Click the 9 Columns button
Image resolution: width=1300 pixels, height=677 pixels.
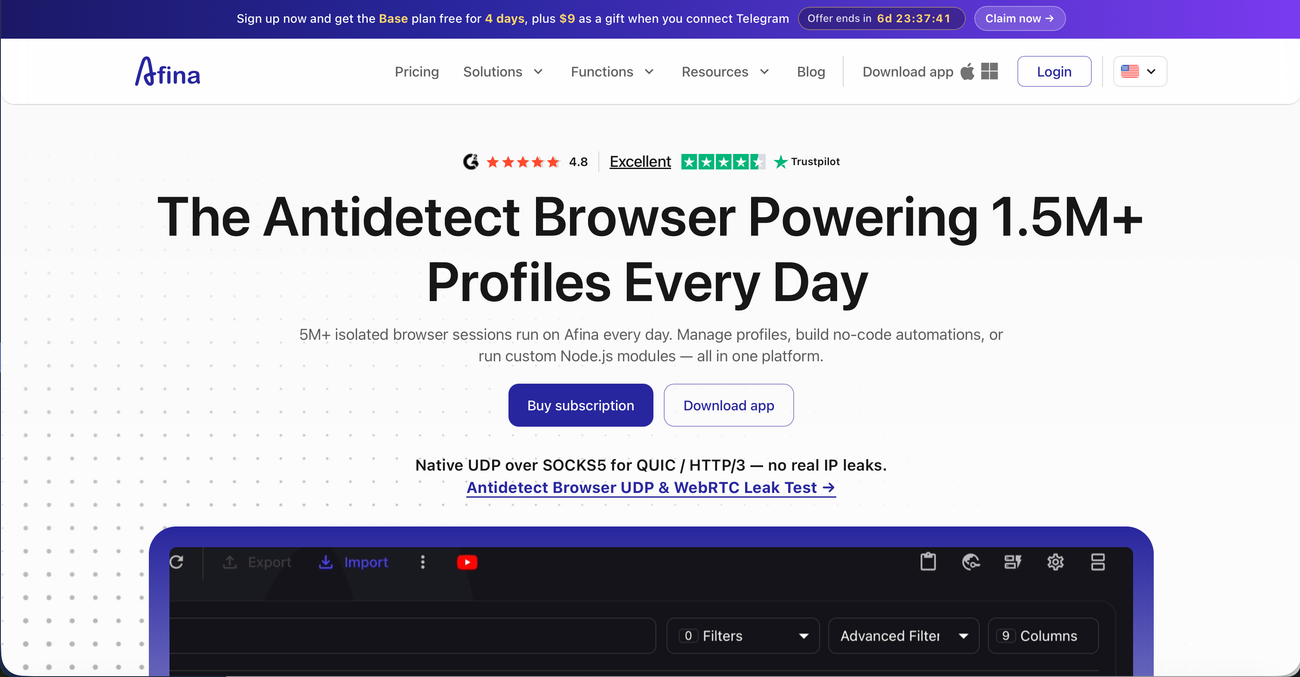[1043, 636]
